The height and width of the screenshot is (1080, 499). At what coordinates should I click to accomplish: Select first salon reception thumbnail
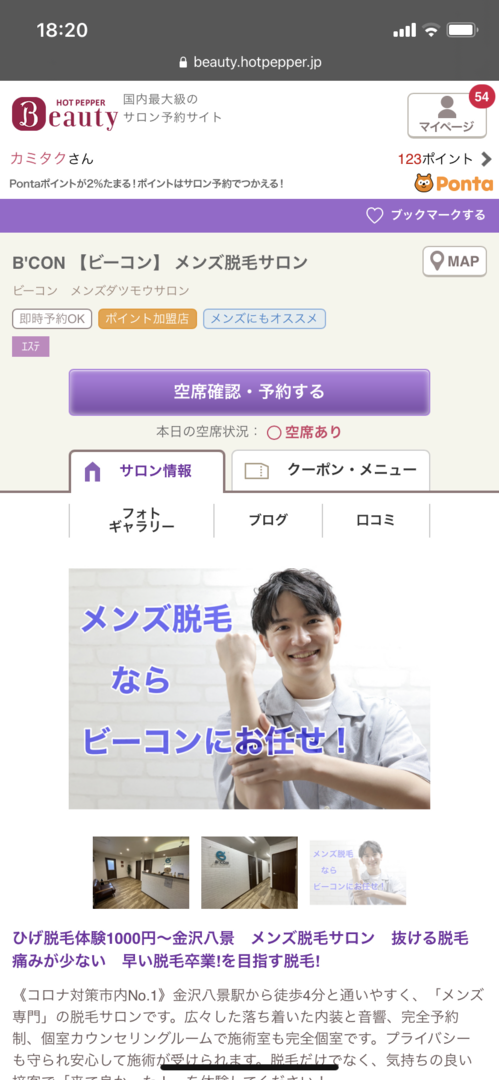pyautogui.click(x=141, y=873)
